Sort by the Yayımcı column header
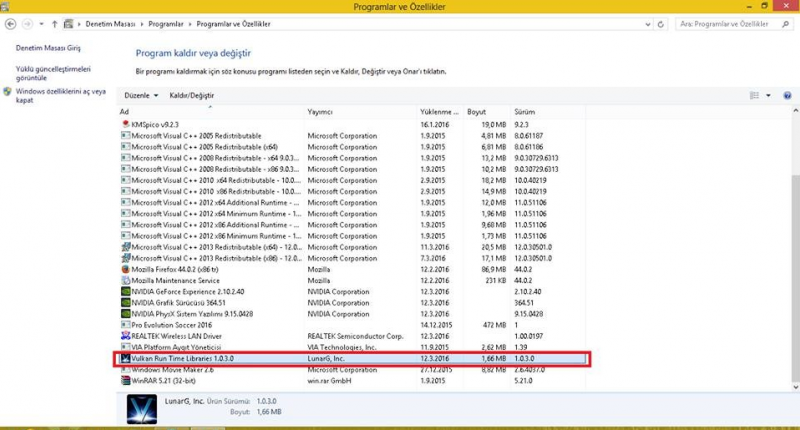The width and height of the screenshot is (800, 430). pyautogui.click(x=360, y=112)
